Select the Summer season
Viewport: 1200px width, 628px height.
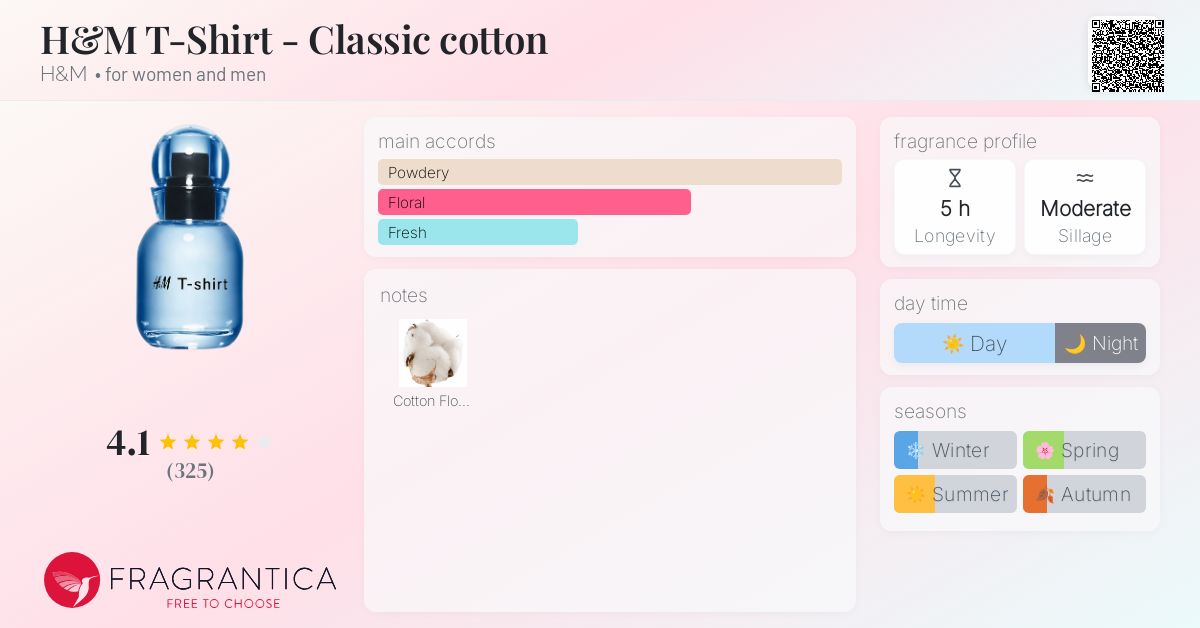[x=955, y=494]
